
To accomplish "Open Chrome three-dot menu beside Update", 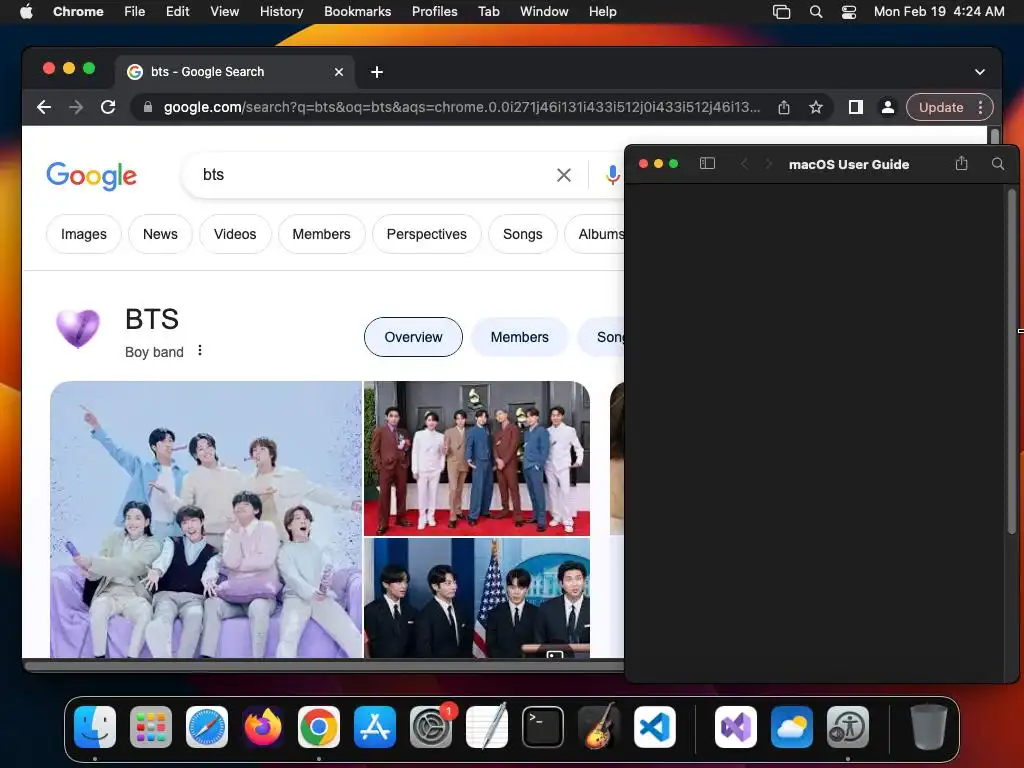I will click(980, 107).
